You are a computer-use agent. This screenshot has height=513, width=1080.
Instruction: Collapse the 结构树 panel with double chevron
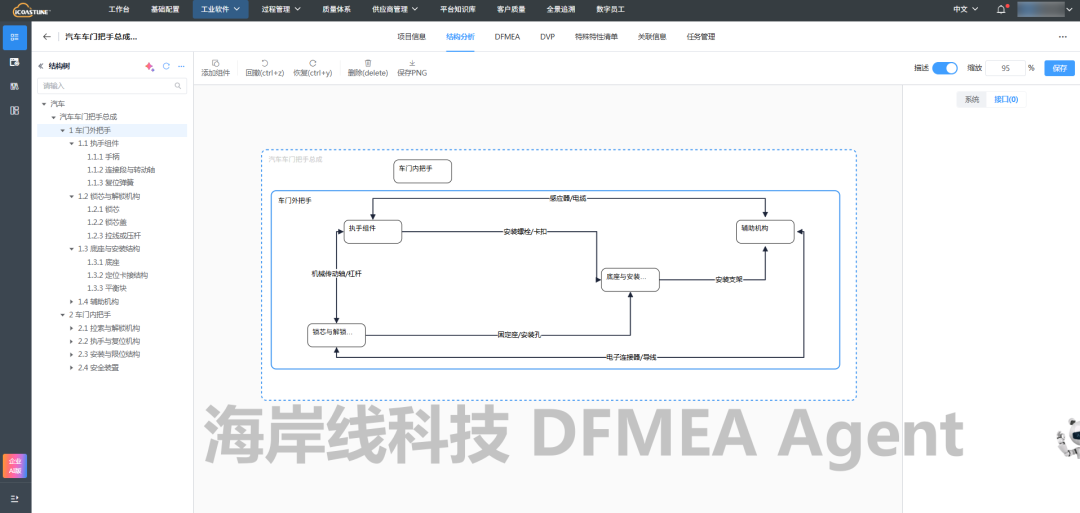click(41, 66)
